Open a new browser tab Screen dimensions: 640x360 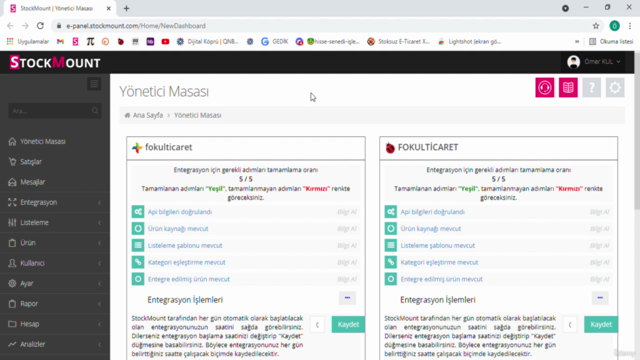[127, 9]
